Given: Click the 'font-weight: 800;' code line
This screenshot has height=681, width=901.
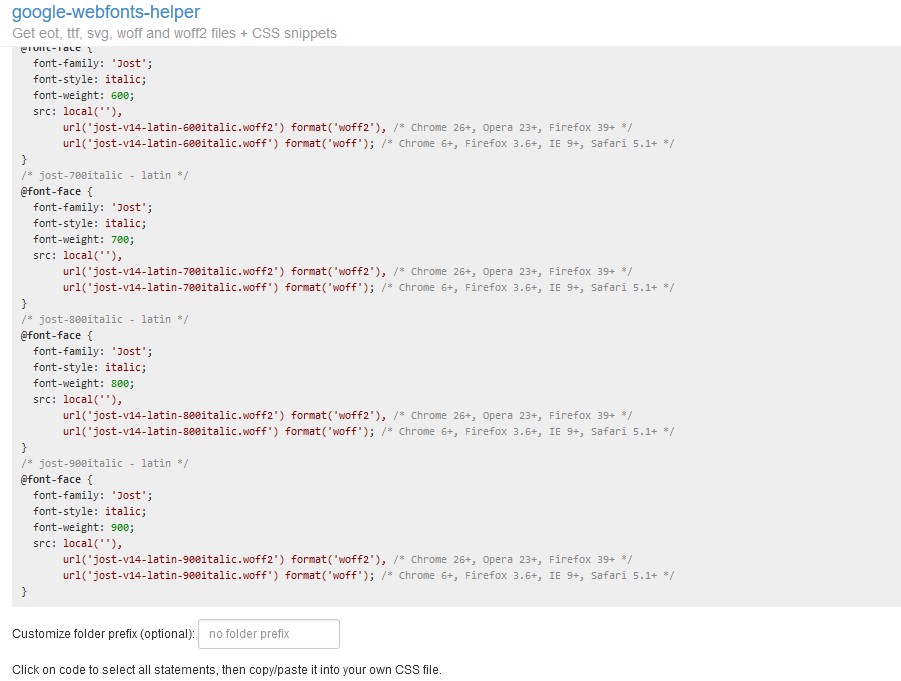Looking at the screenshot, I should 83,383.
